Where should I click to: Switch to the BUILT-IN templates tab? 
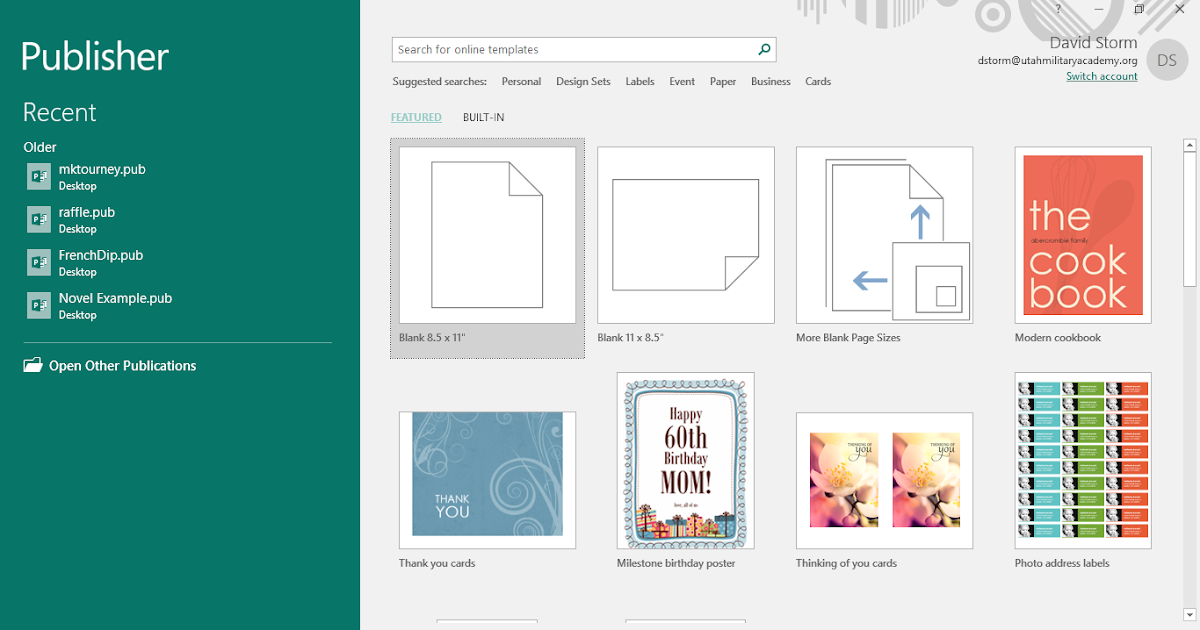[x=483, y=117]
